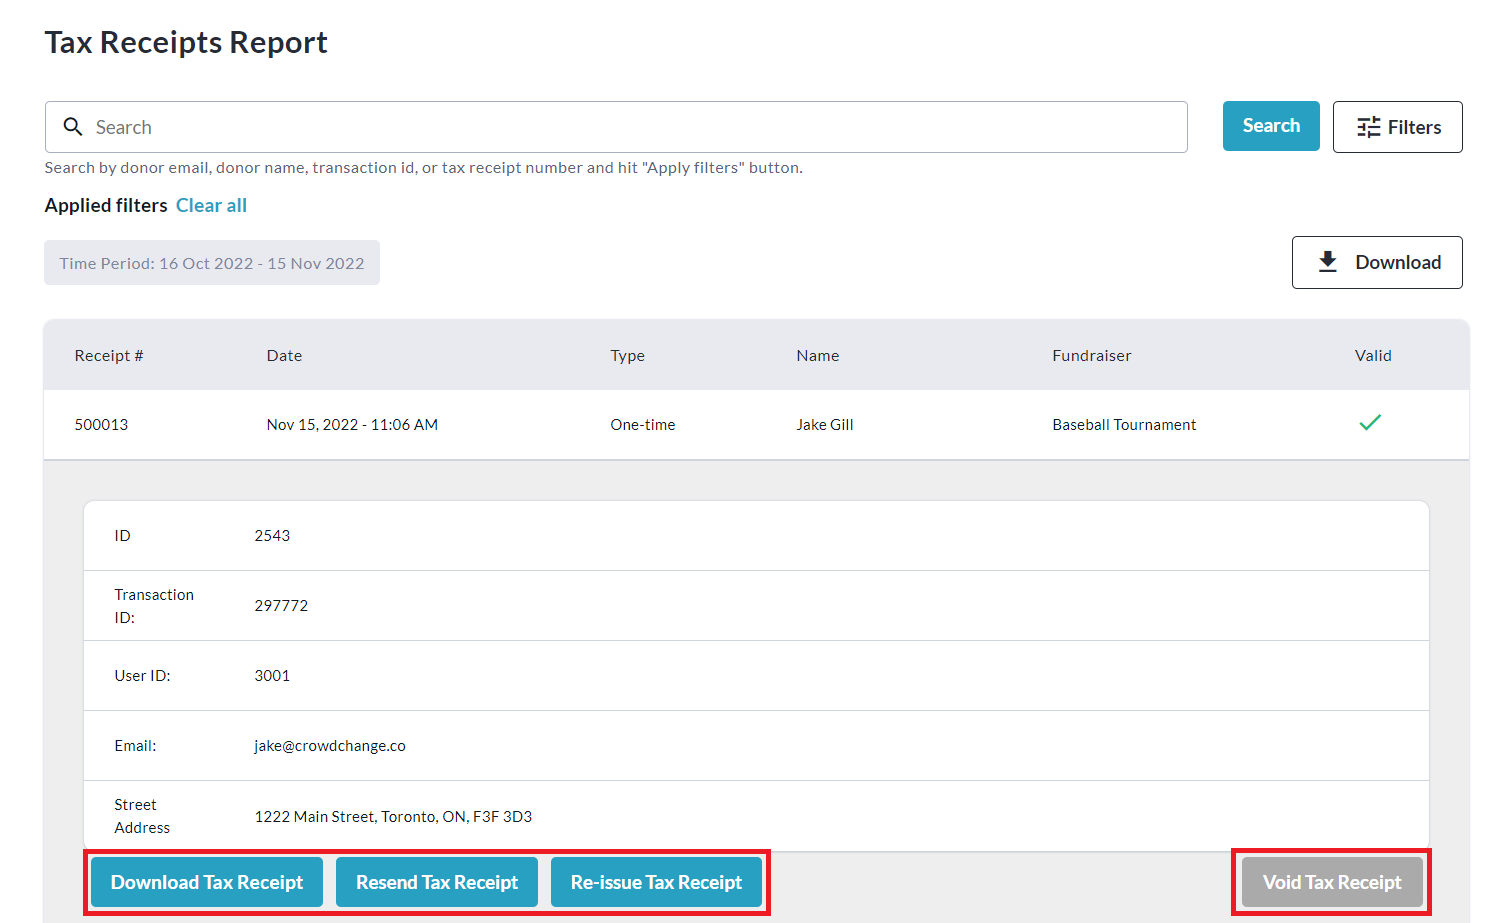Re-issue Tax Receipt for Jake Gill

click(656, 882)
